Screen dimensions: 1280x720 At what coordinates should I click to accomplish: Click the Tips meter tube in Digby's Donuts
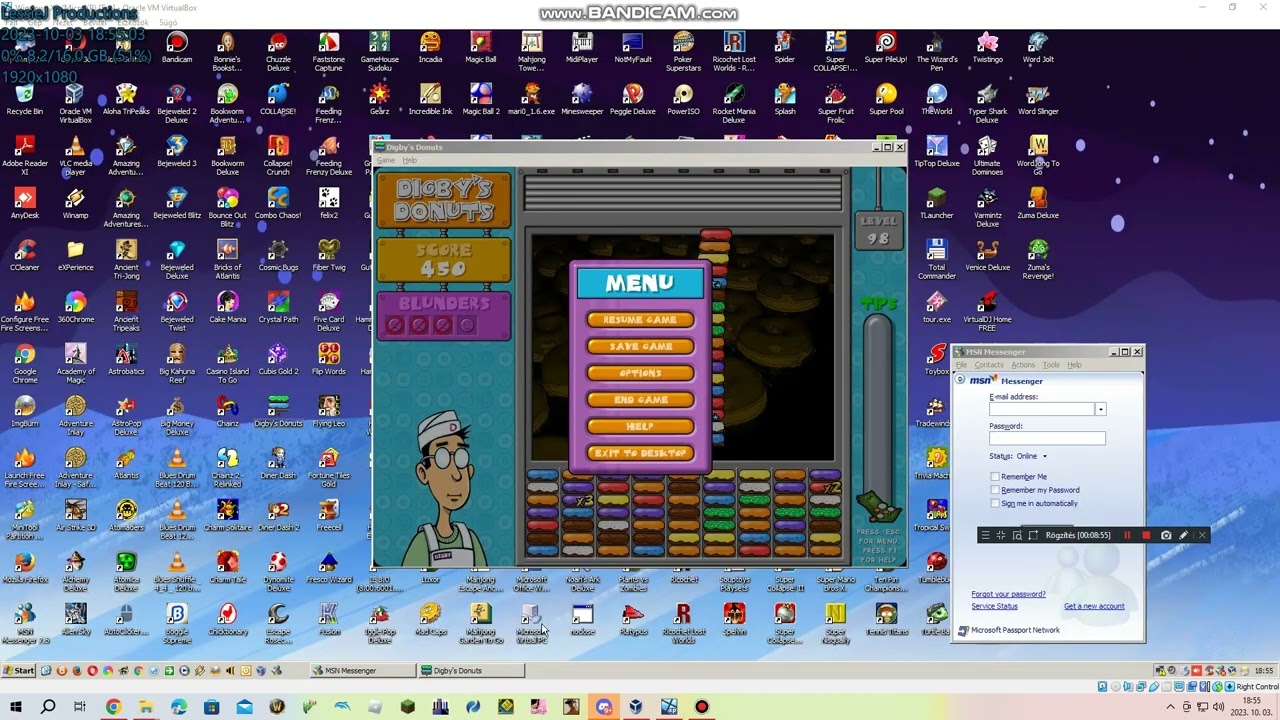[876, 400]
